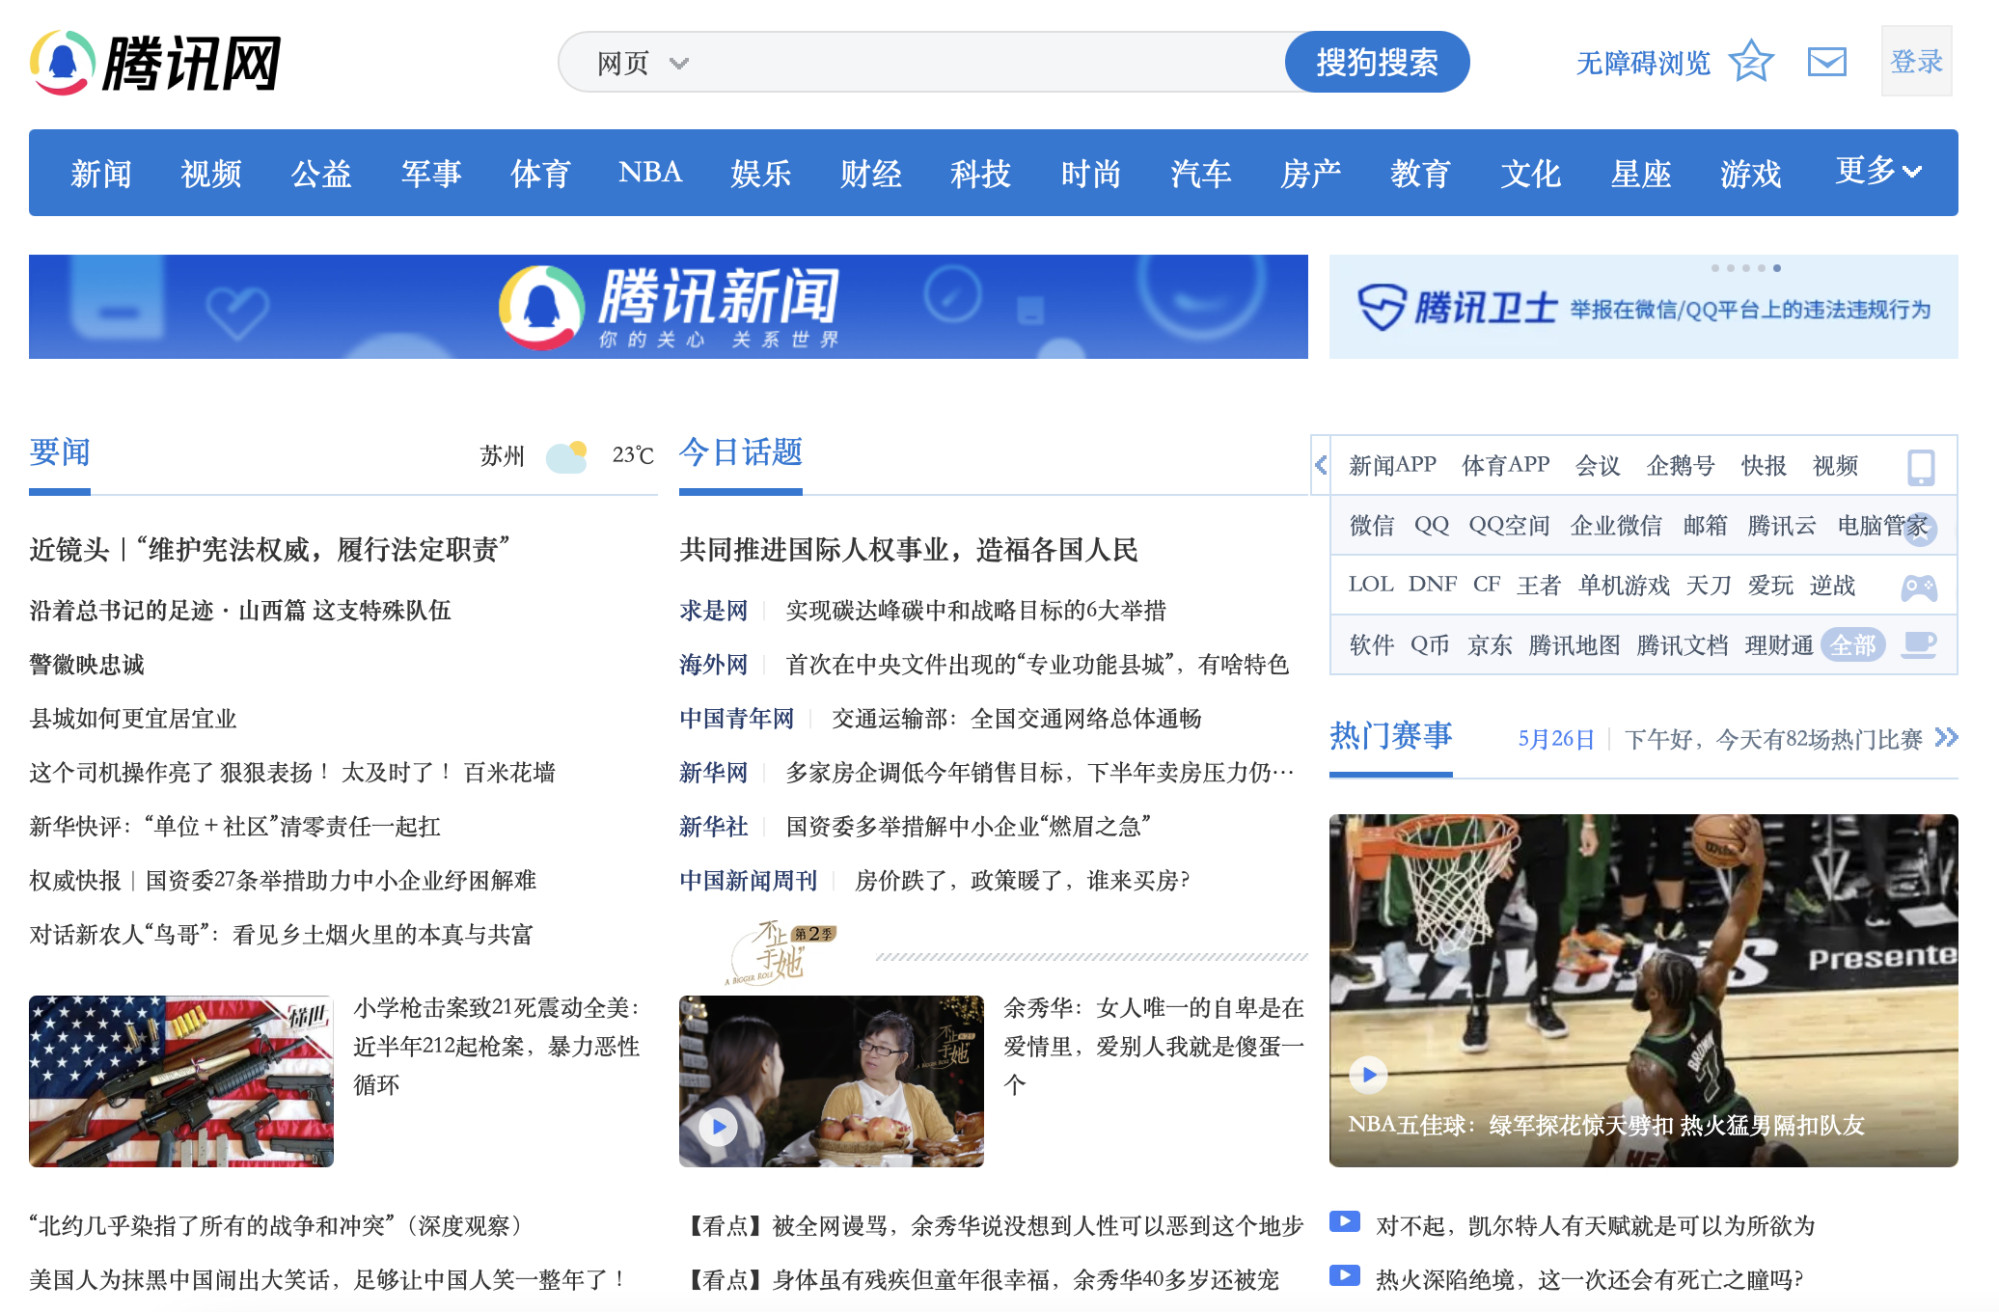Open 理财通 quick link
The image size is (1999, 1312).
(1778, 645)
